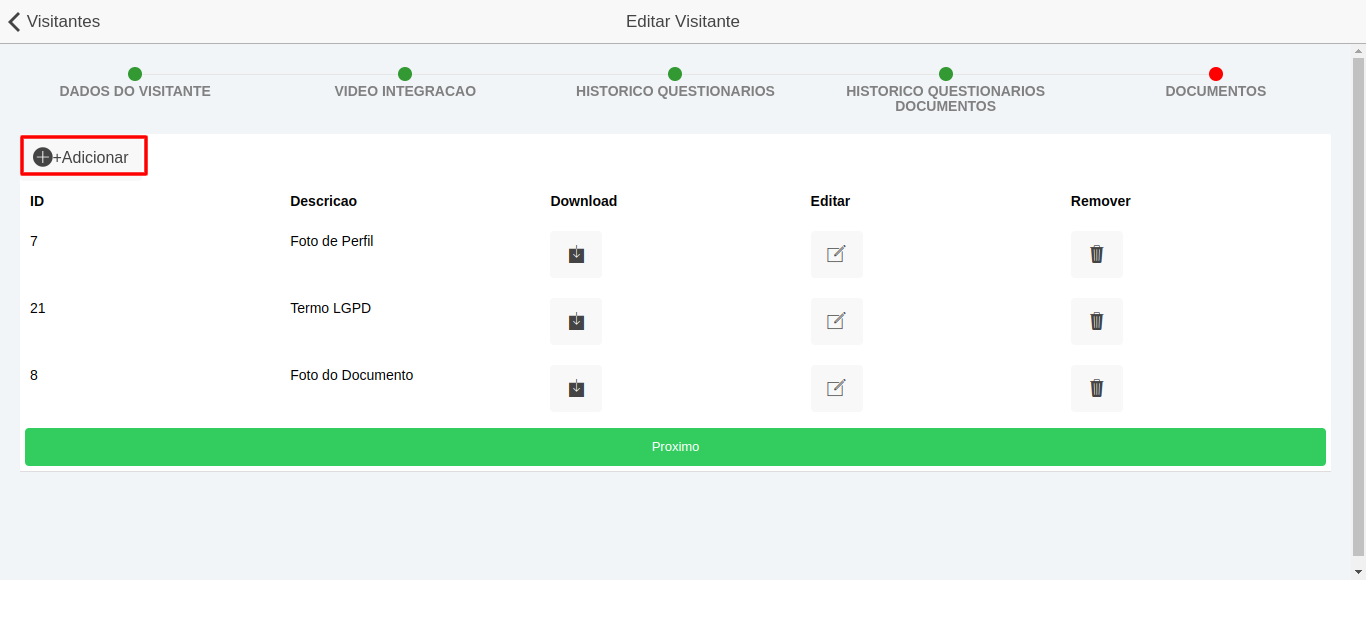Select the HISTORICO QUESTIONARIOS step
The height and width of the screenshot is (623, 1366).
click(675, 90)
